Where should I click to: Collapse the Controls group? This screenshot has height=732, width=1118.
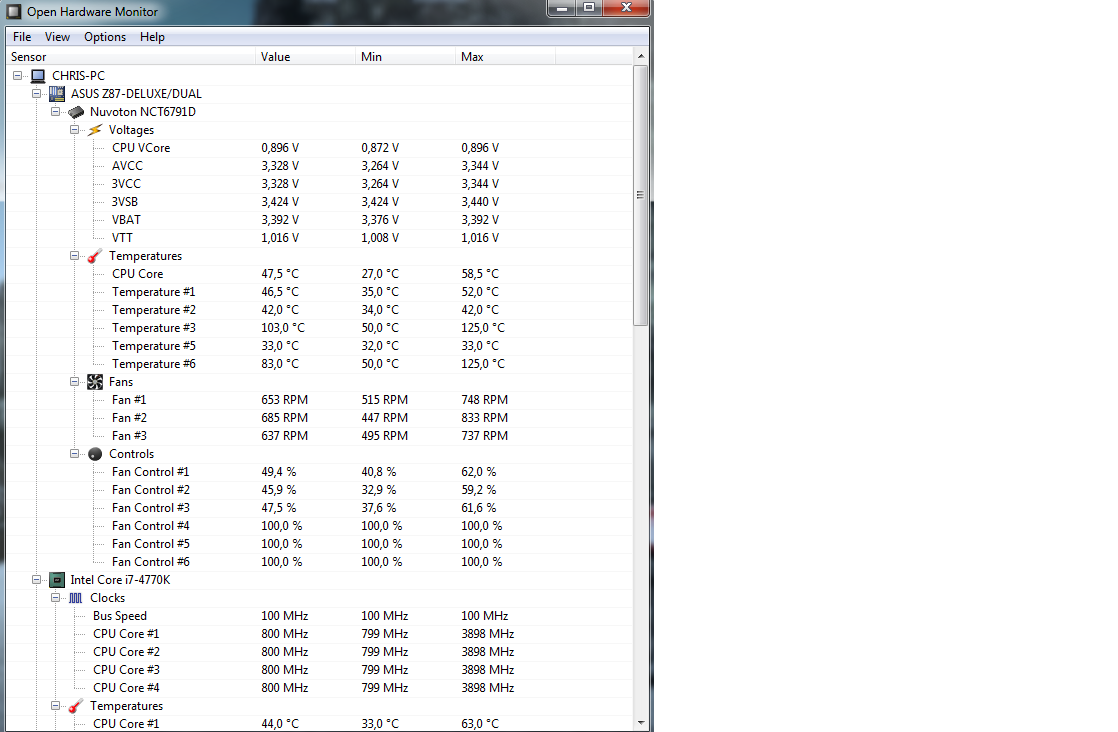coord(74,453)
